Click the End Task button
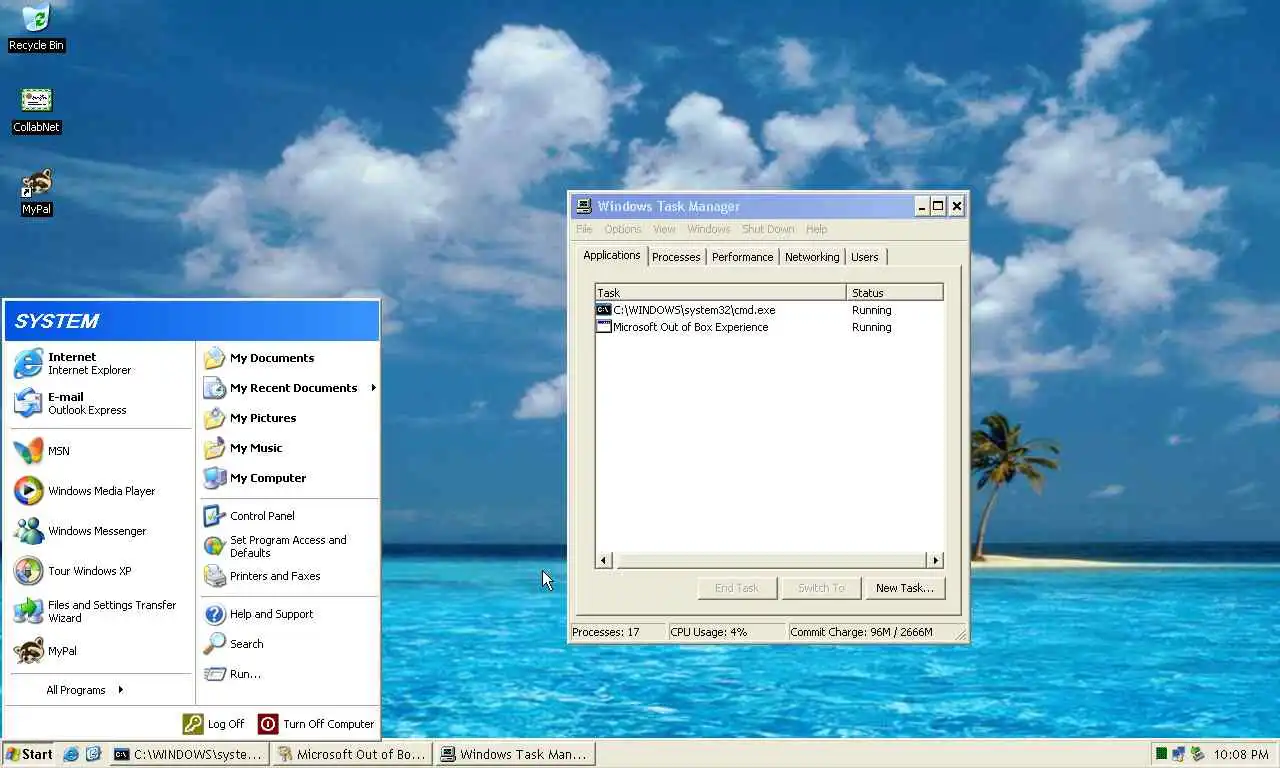Screen dimensions: 1280x768 tap(737, 588)
